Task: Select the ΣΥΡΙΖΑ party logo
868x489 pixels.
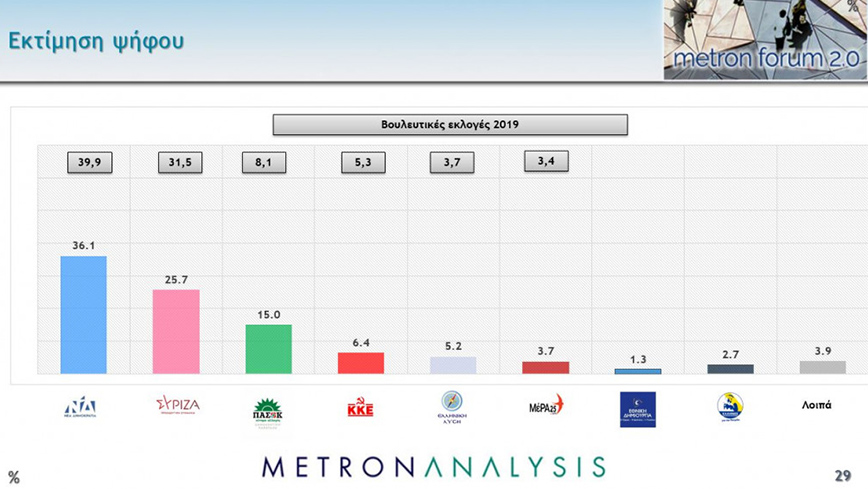Action: 177,405
